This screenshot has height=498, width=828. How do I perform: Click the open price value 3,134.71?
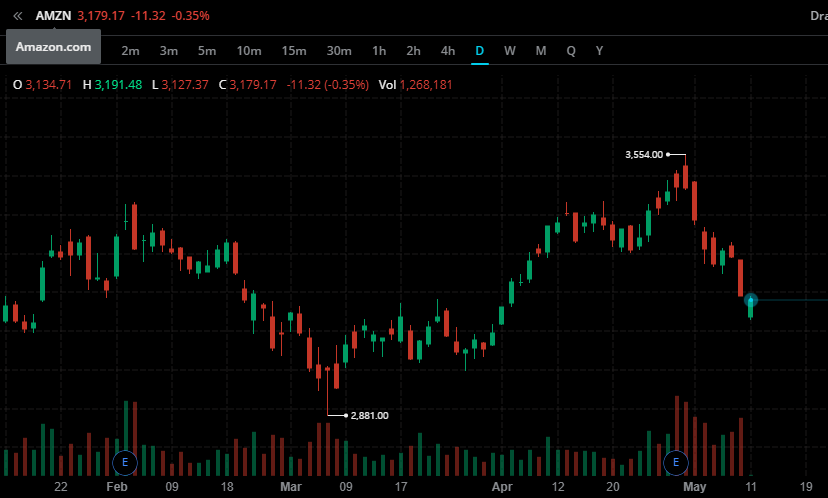point(49,85)
